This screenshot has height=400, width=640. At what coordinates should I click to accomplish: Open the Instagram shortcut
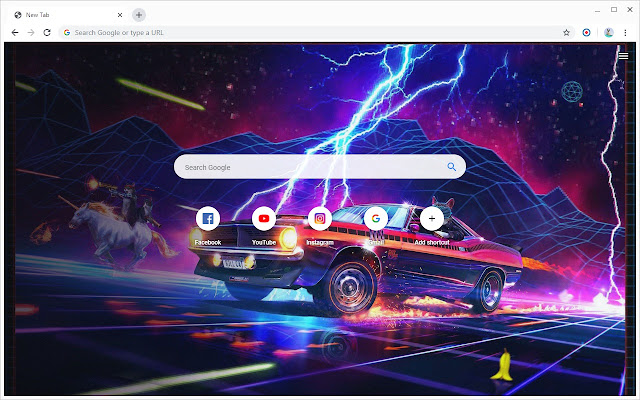[320, 218]
